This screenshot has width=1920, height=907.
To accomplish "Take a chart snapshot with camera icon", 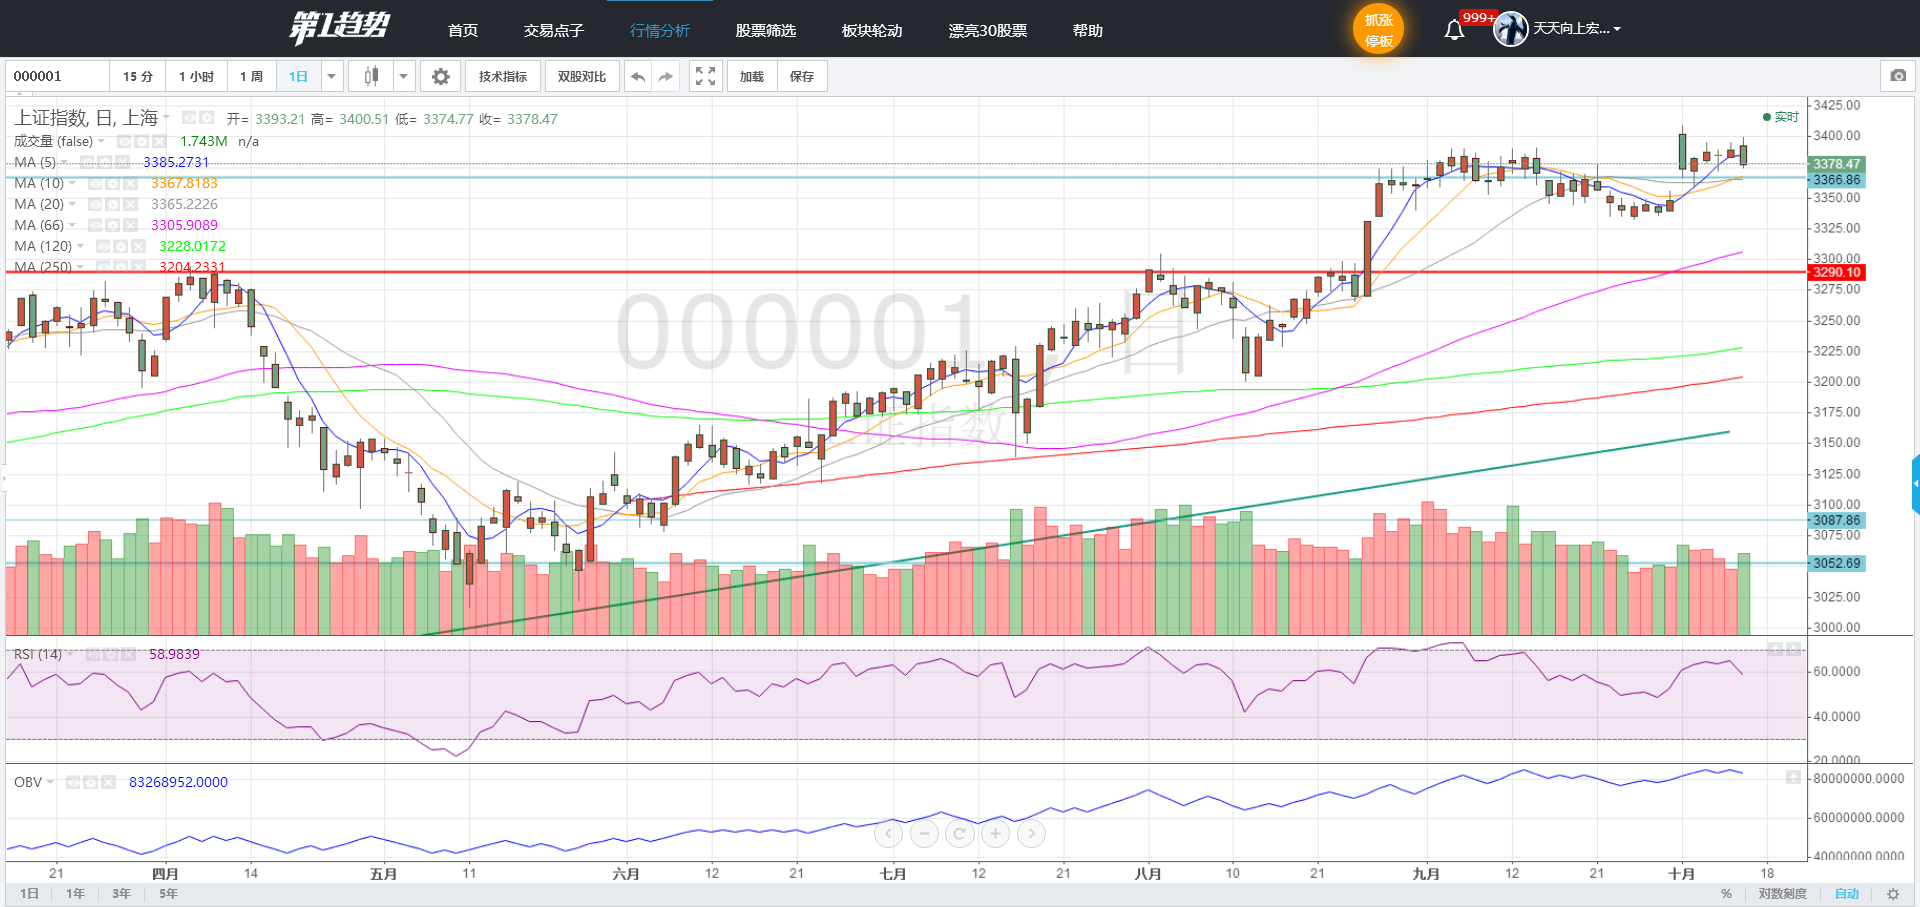I will coord(1898,76).
